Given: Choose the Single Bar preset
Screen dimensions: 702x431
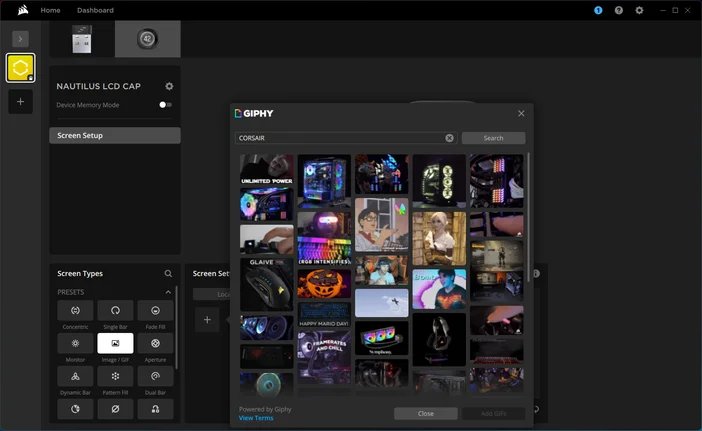Looking at the screenshot, I should [x=115, y=310].
